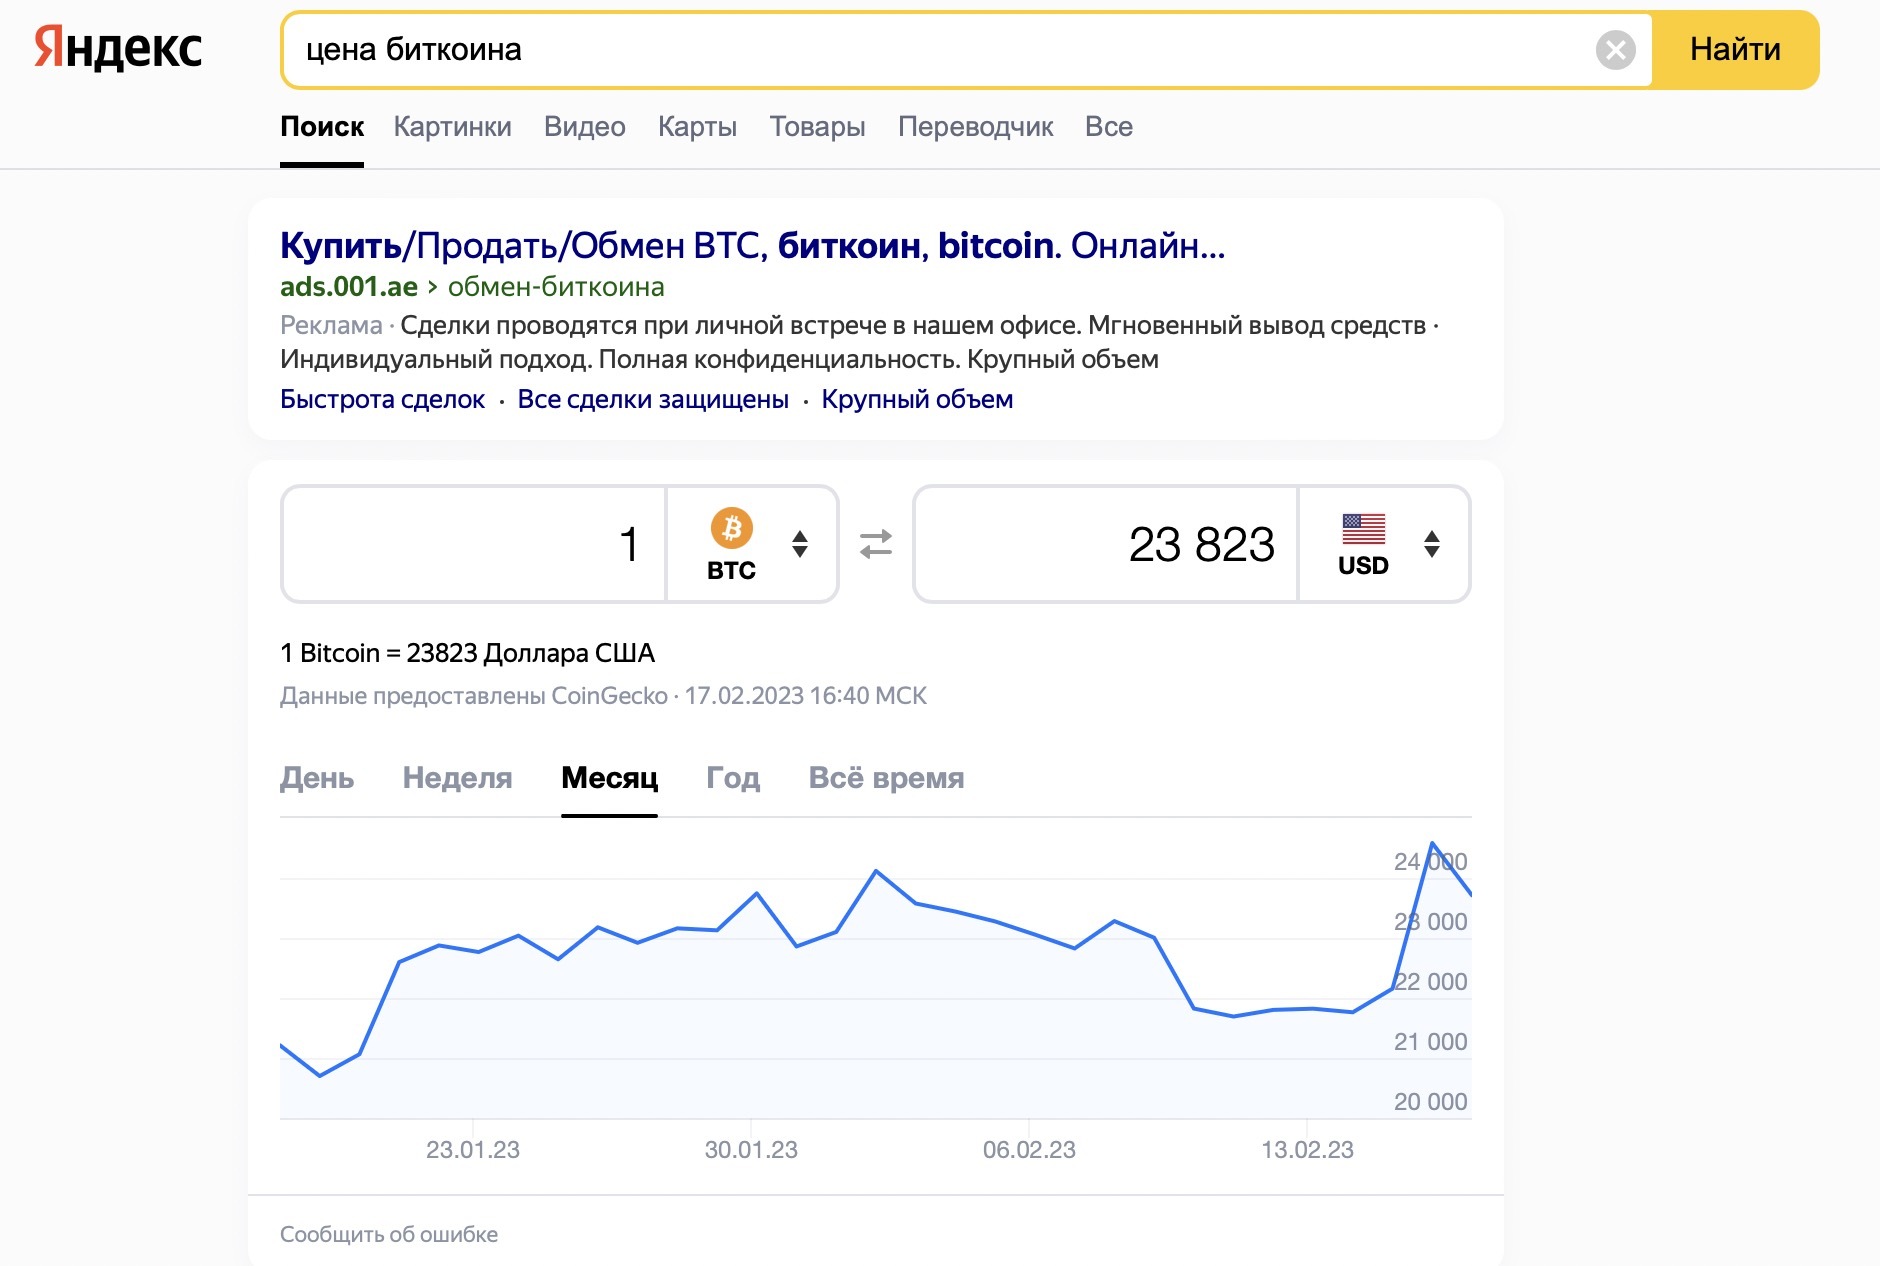Show the День chart period

(x=317, y=778)
